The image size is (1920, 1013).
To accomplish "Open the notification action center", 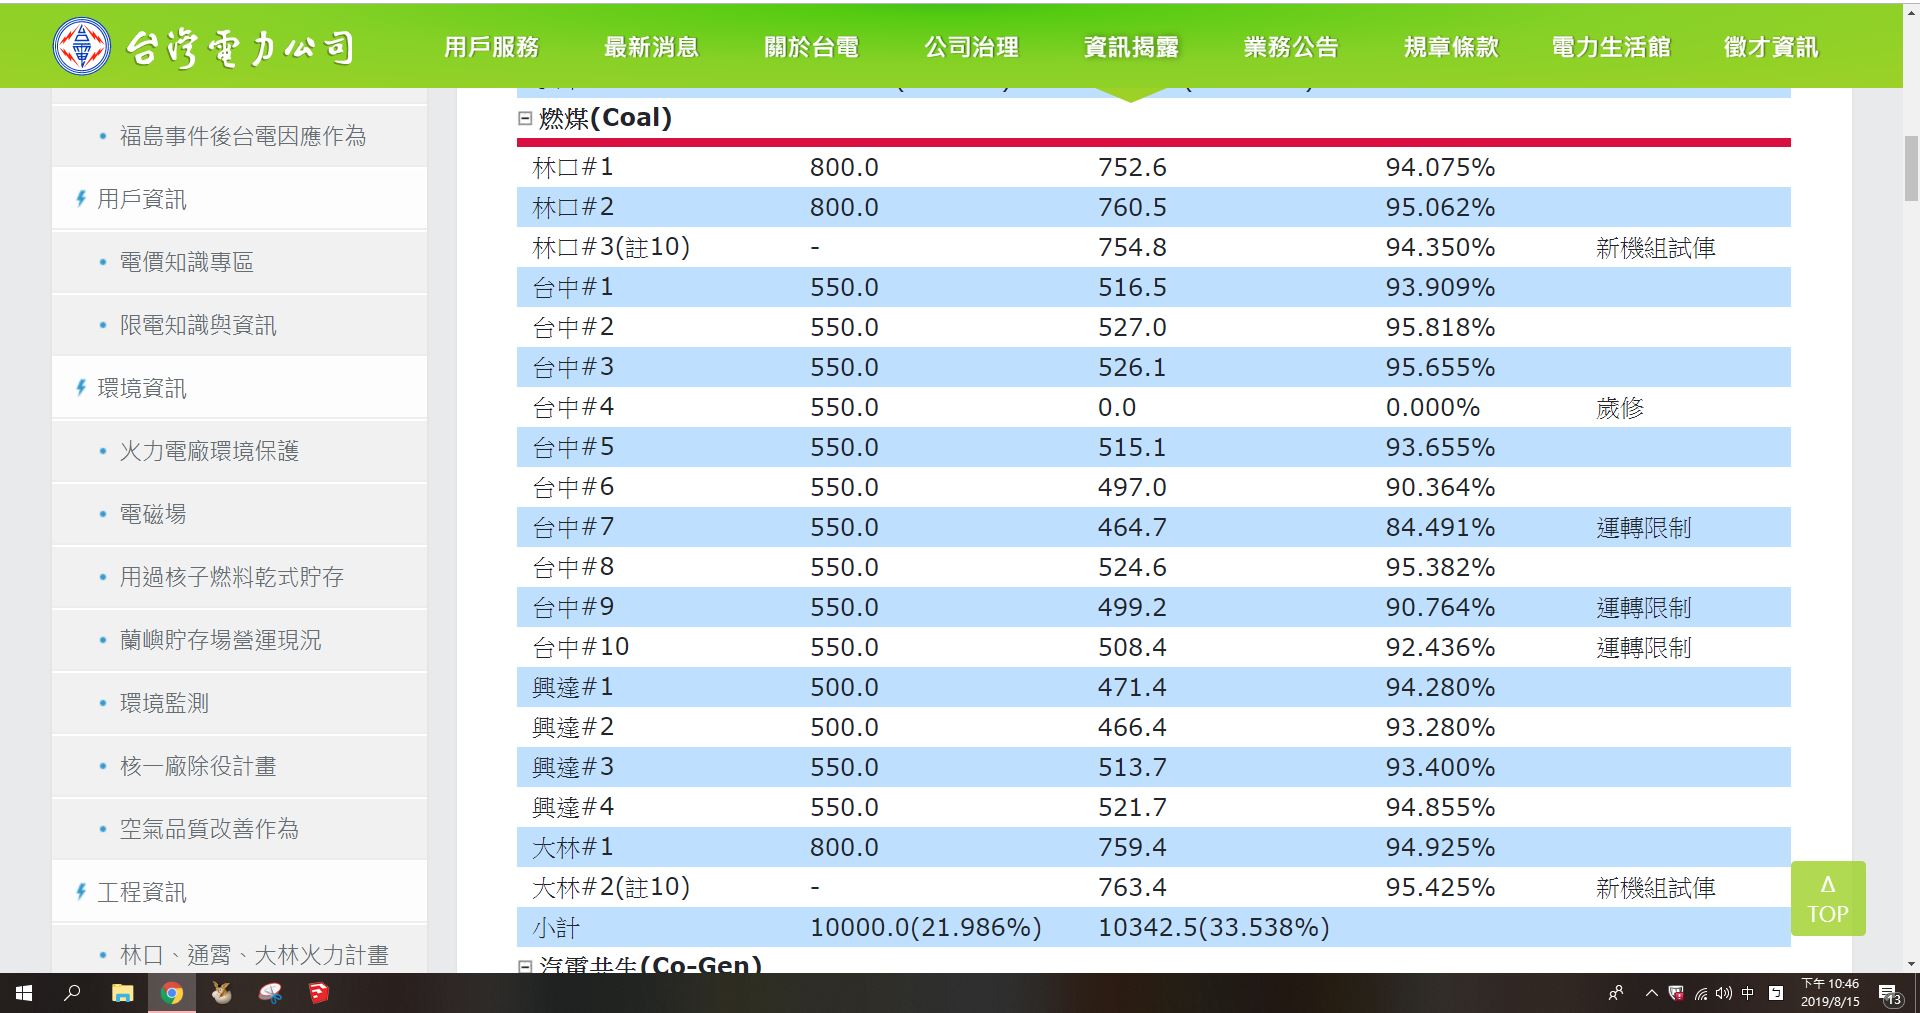I will pos(1890,994).
